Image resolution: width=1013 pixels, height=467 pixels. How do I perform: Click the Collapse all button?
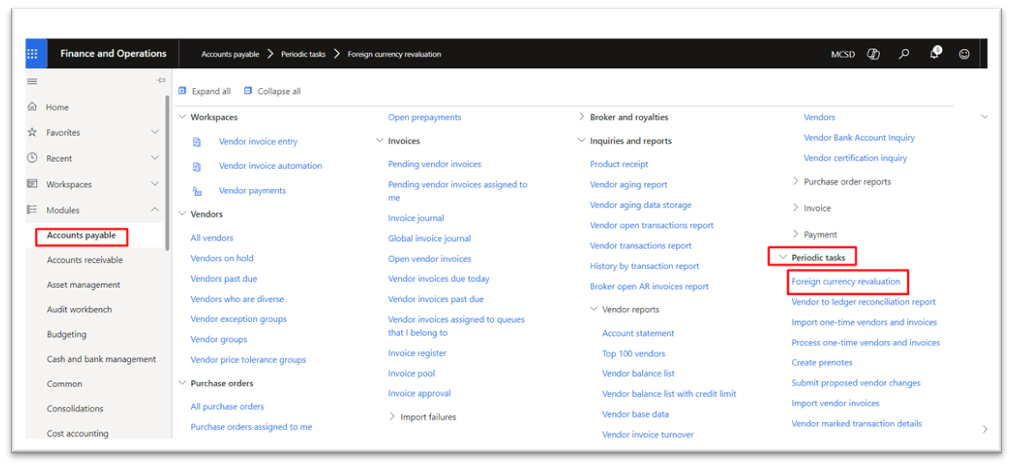point(272,91)
